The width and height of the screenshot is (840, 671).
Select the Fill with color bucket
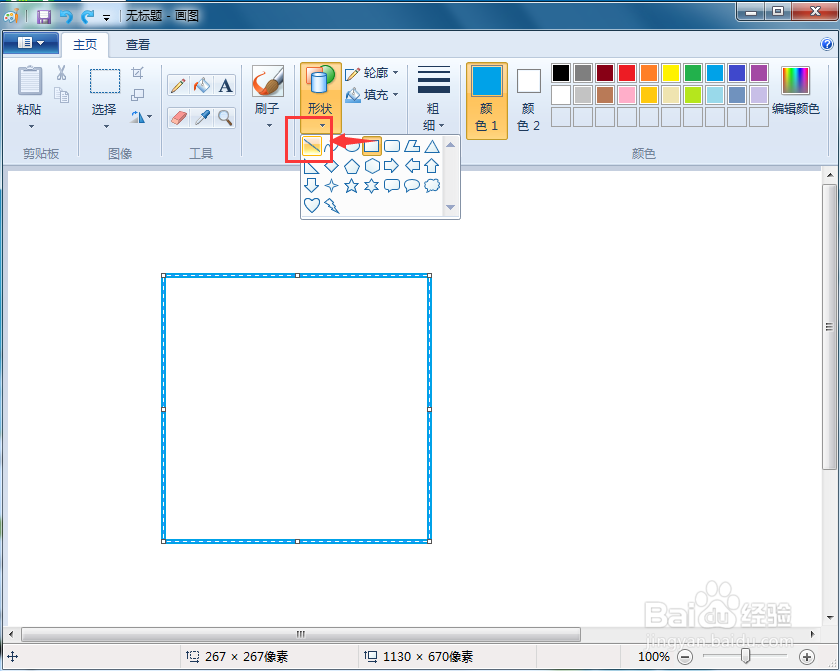pyautogui.click(x=202, y=85)
